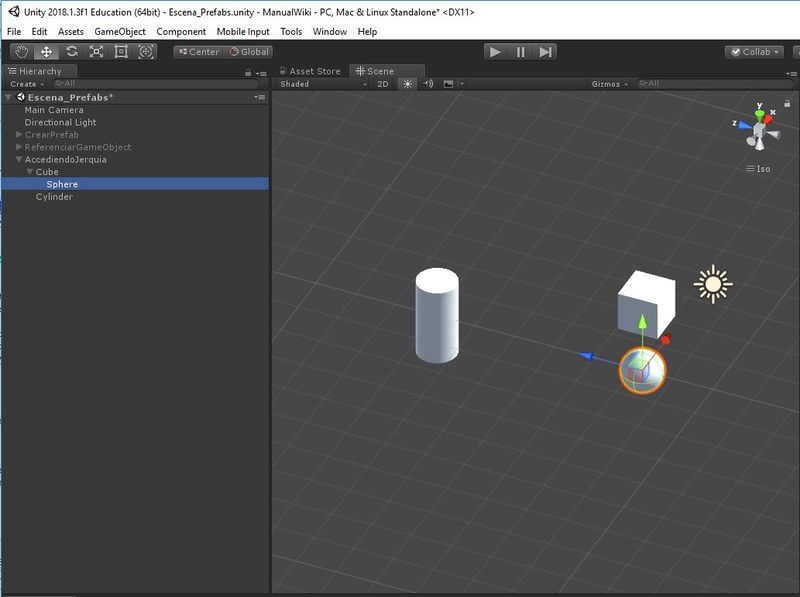Toggle scene lighting sun icon
800x597 pixels.
(407, 84)
